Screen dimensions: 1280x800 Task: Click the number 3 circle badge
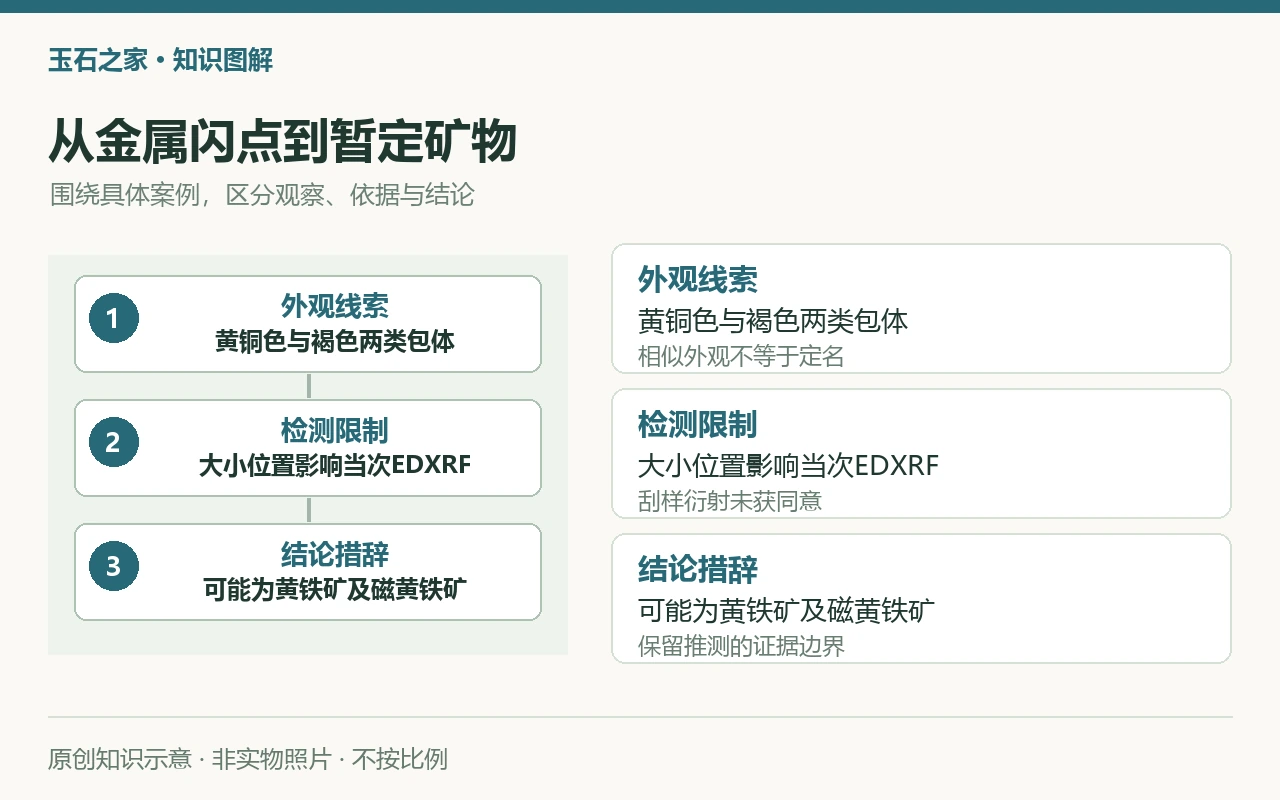coord(113,566)
